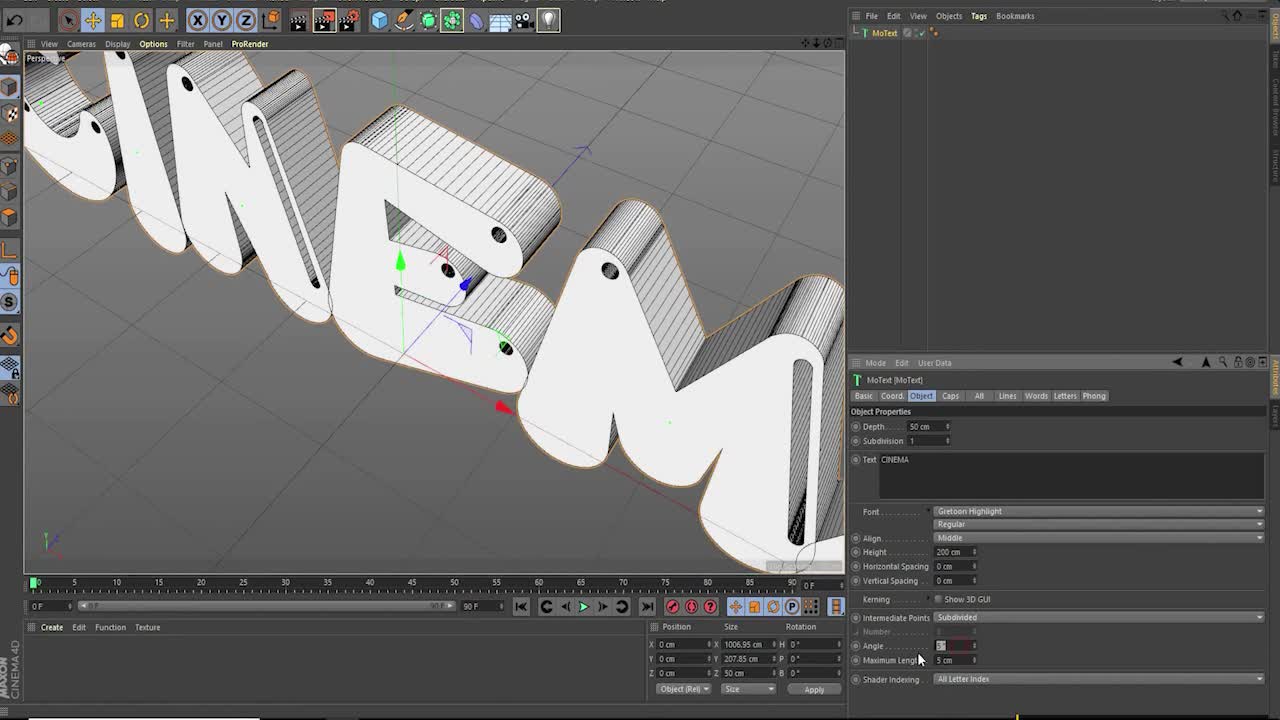Open the Deformer bend icon

click(x=476, y=20)
